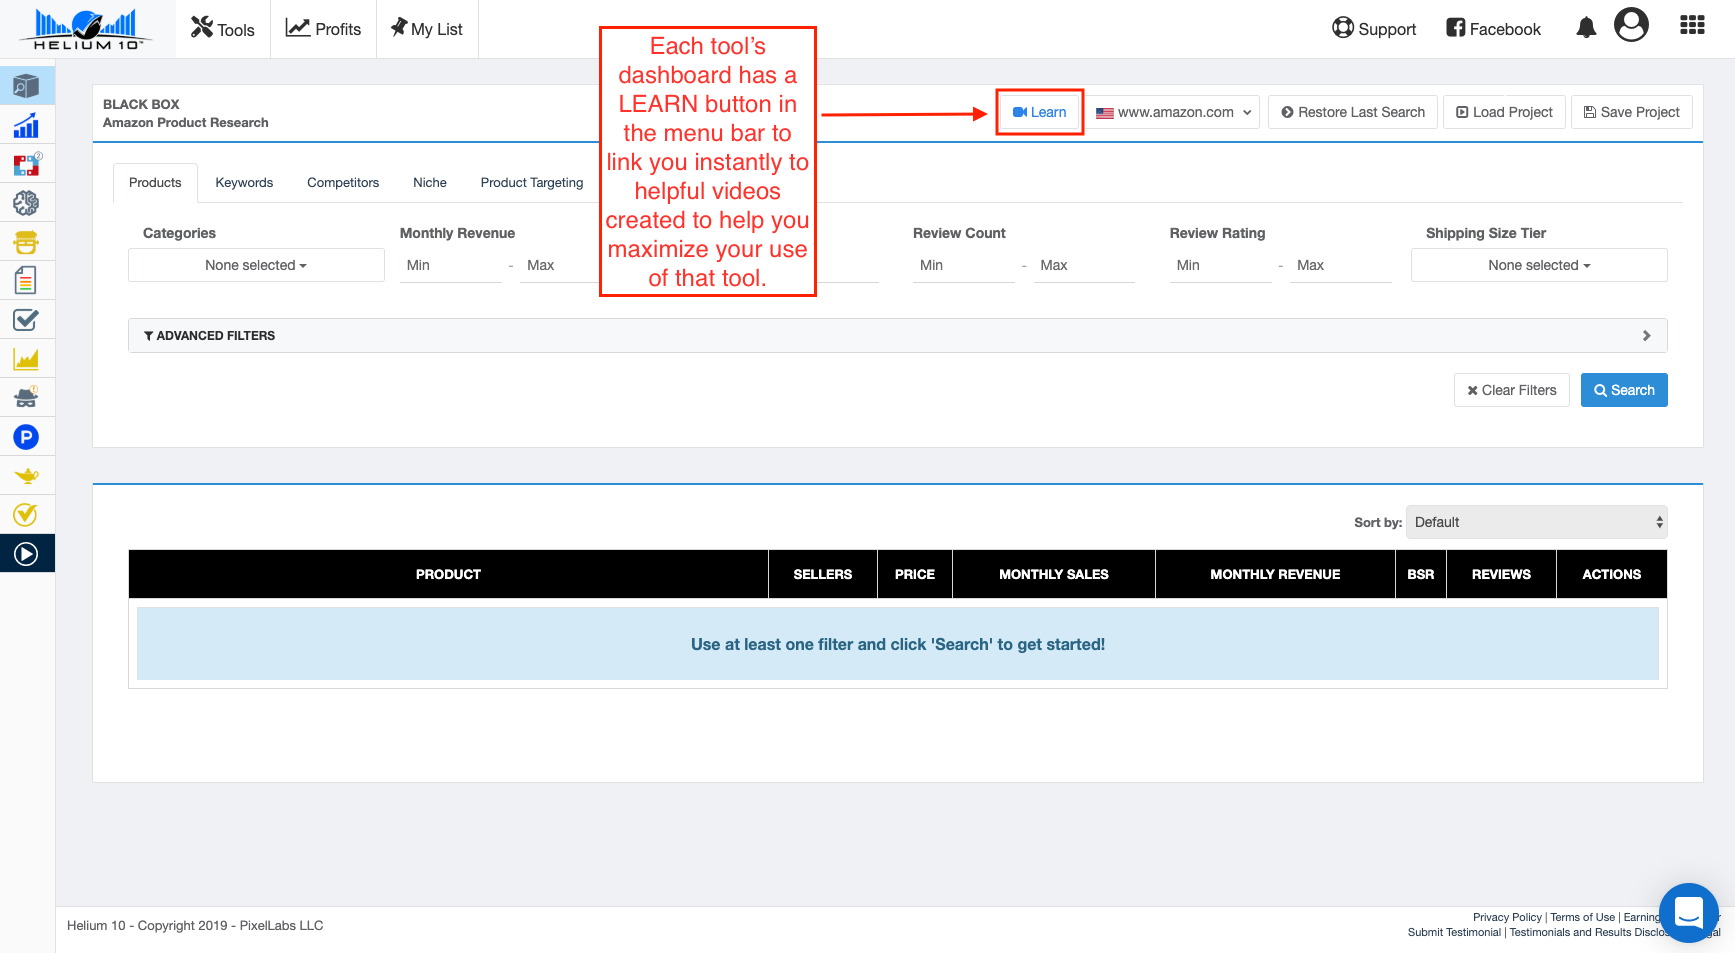The height and width of the screenshot is (953, 1735).
Task: Click the notifications bell icon
Action: (1586, 28)
